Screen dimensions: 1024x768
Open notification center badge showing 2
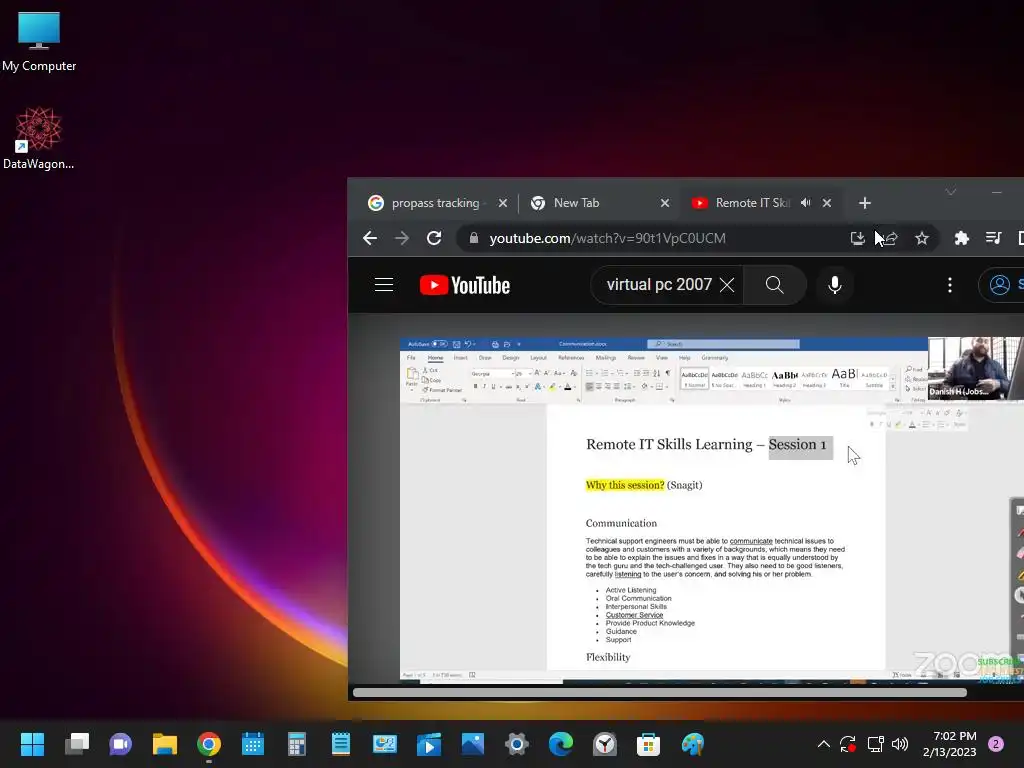tap(997, 744)
